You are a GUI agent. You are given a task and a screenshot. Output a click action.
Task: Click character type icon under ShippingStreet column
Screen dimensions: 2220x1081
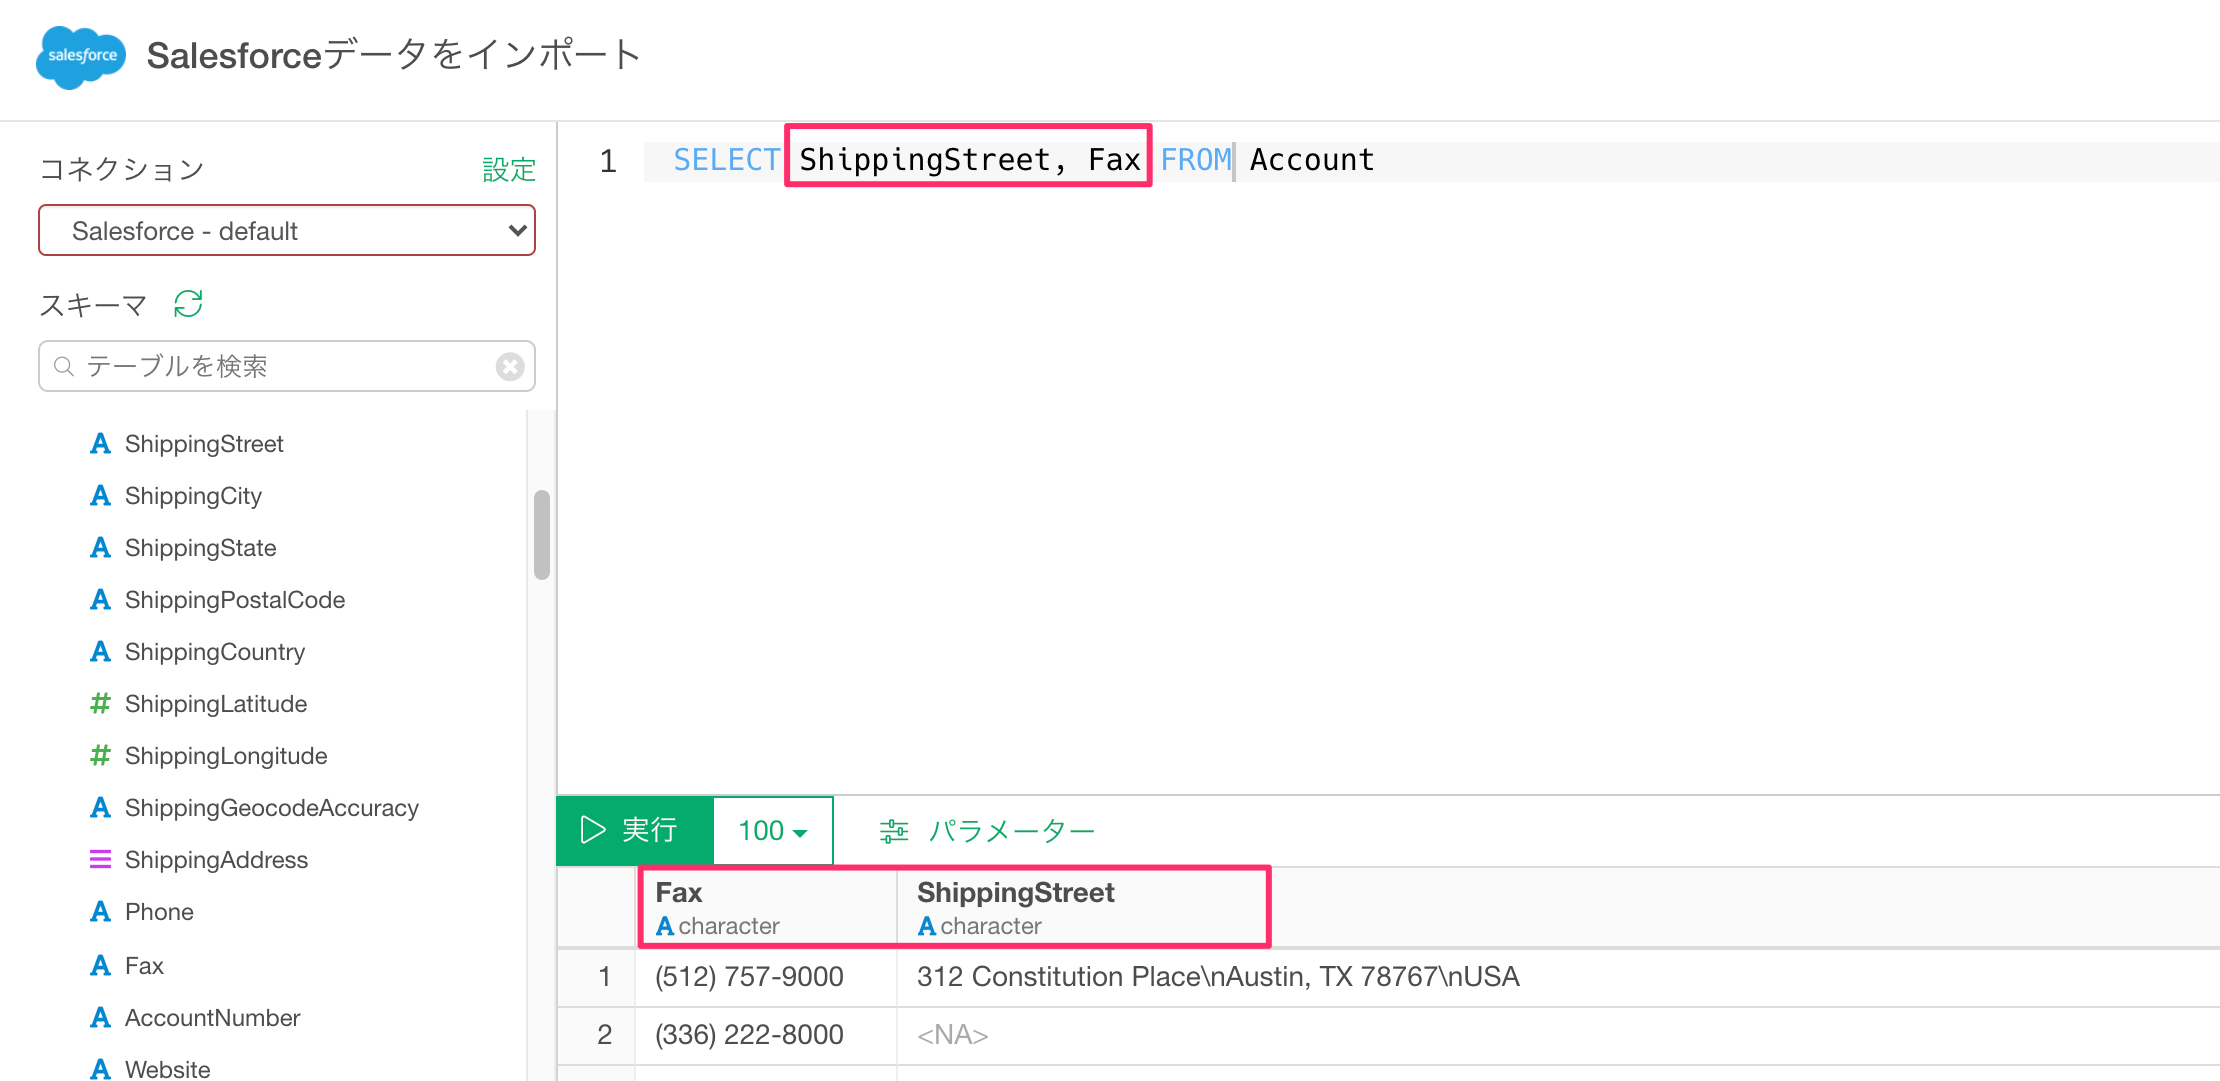click(x=927, y=927)
